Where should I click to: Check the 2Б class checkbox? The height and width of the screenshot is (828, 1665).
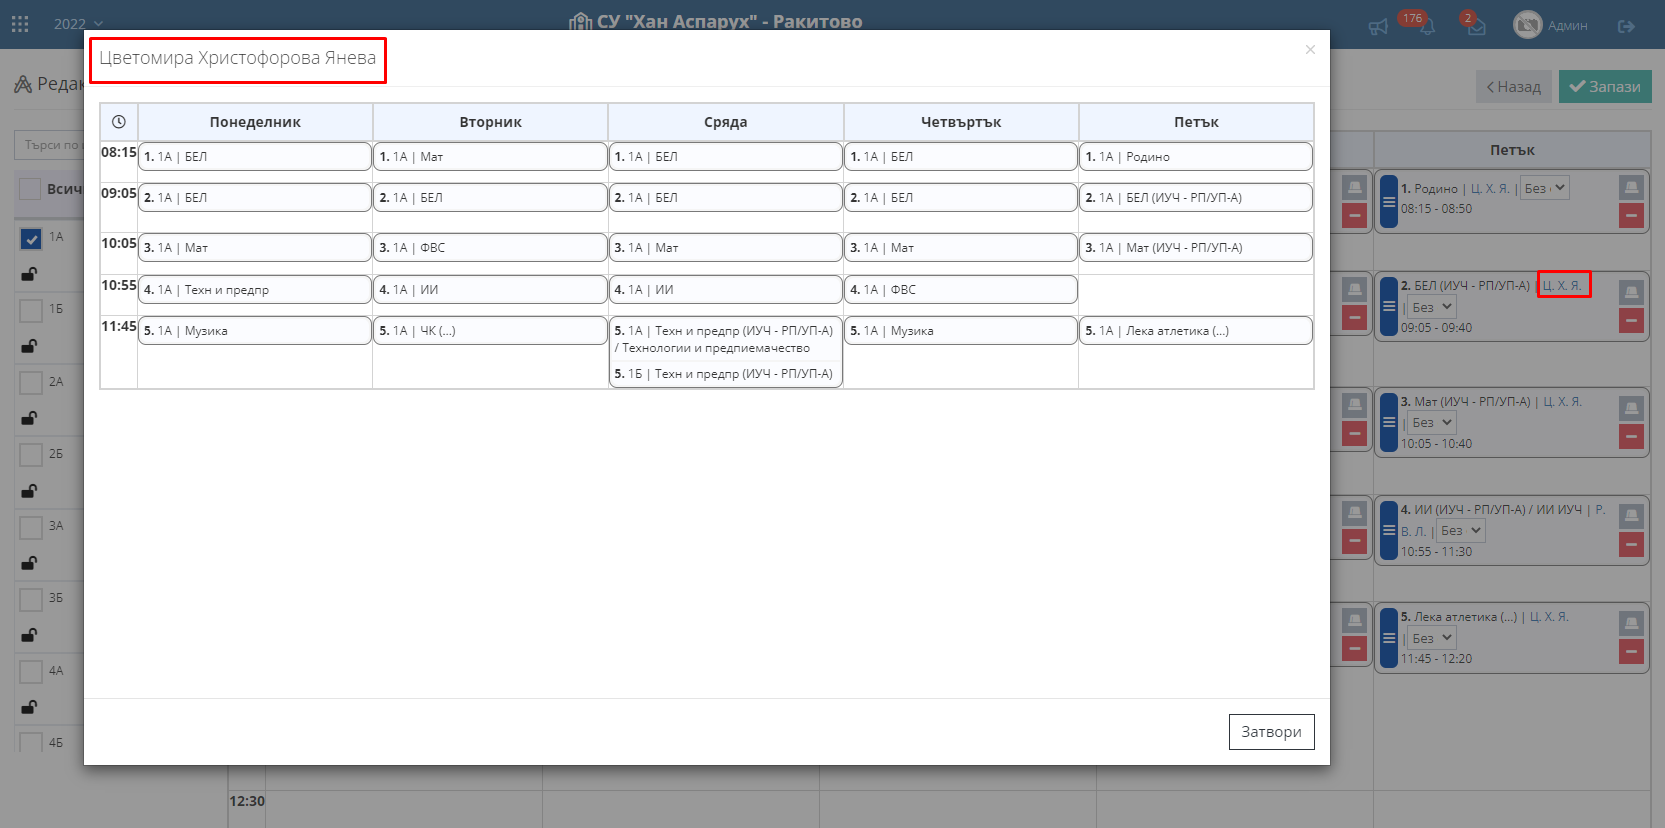(31, 455)
